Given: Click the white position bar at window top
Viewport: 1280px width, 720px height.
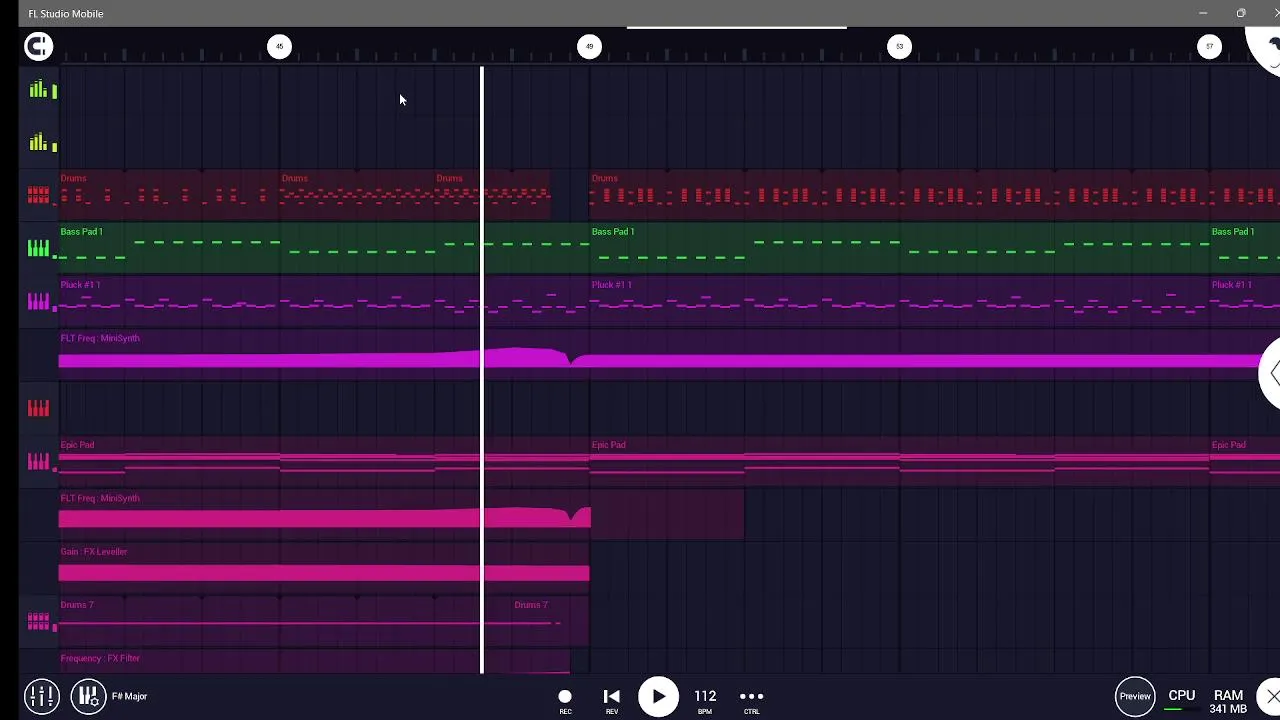Looking at the screenshot, I should [x=737, y=27].
